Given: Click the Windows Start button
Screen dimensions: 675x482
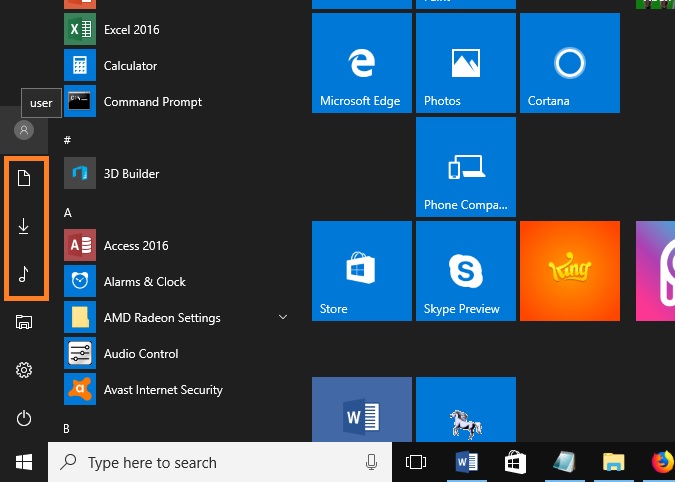Looking at the screenshot, I should (x=24, y=463).
